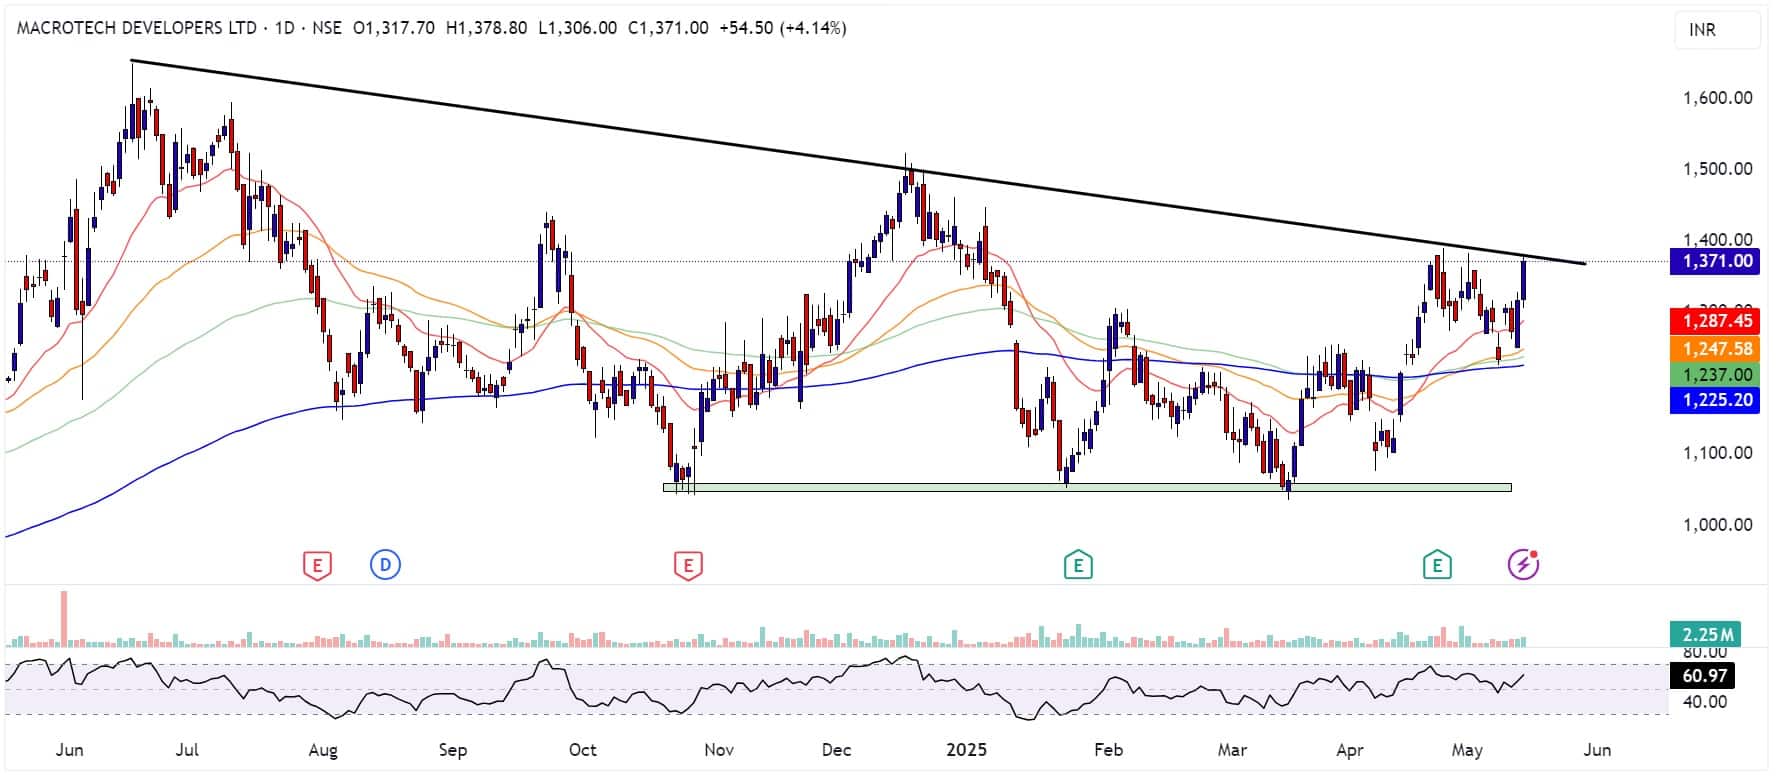Click the 60.97 RSI value label
The height and width of the screenshot is (779, 1776).
click(1704, 676)
